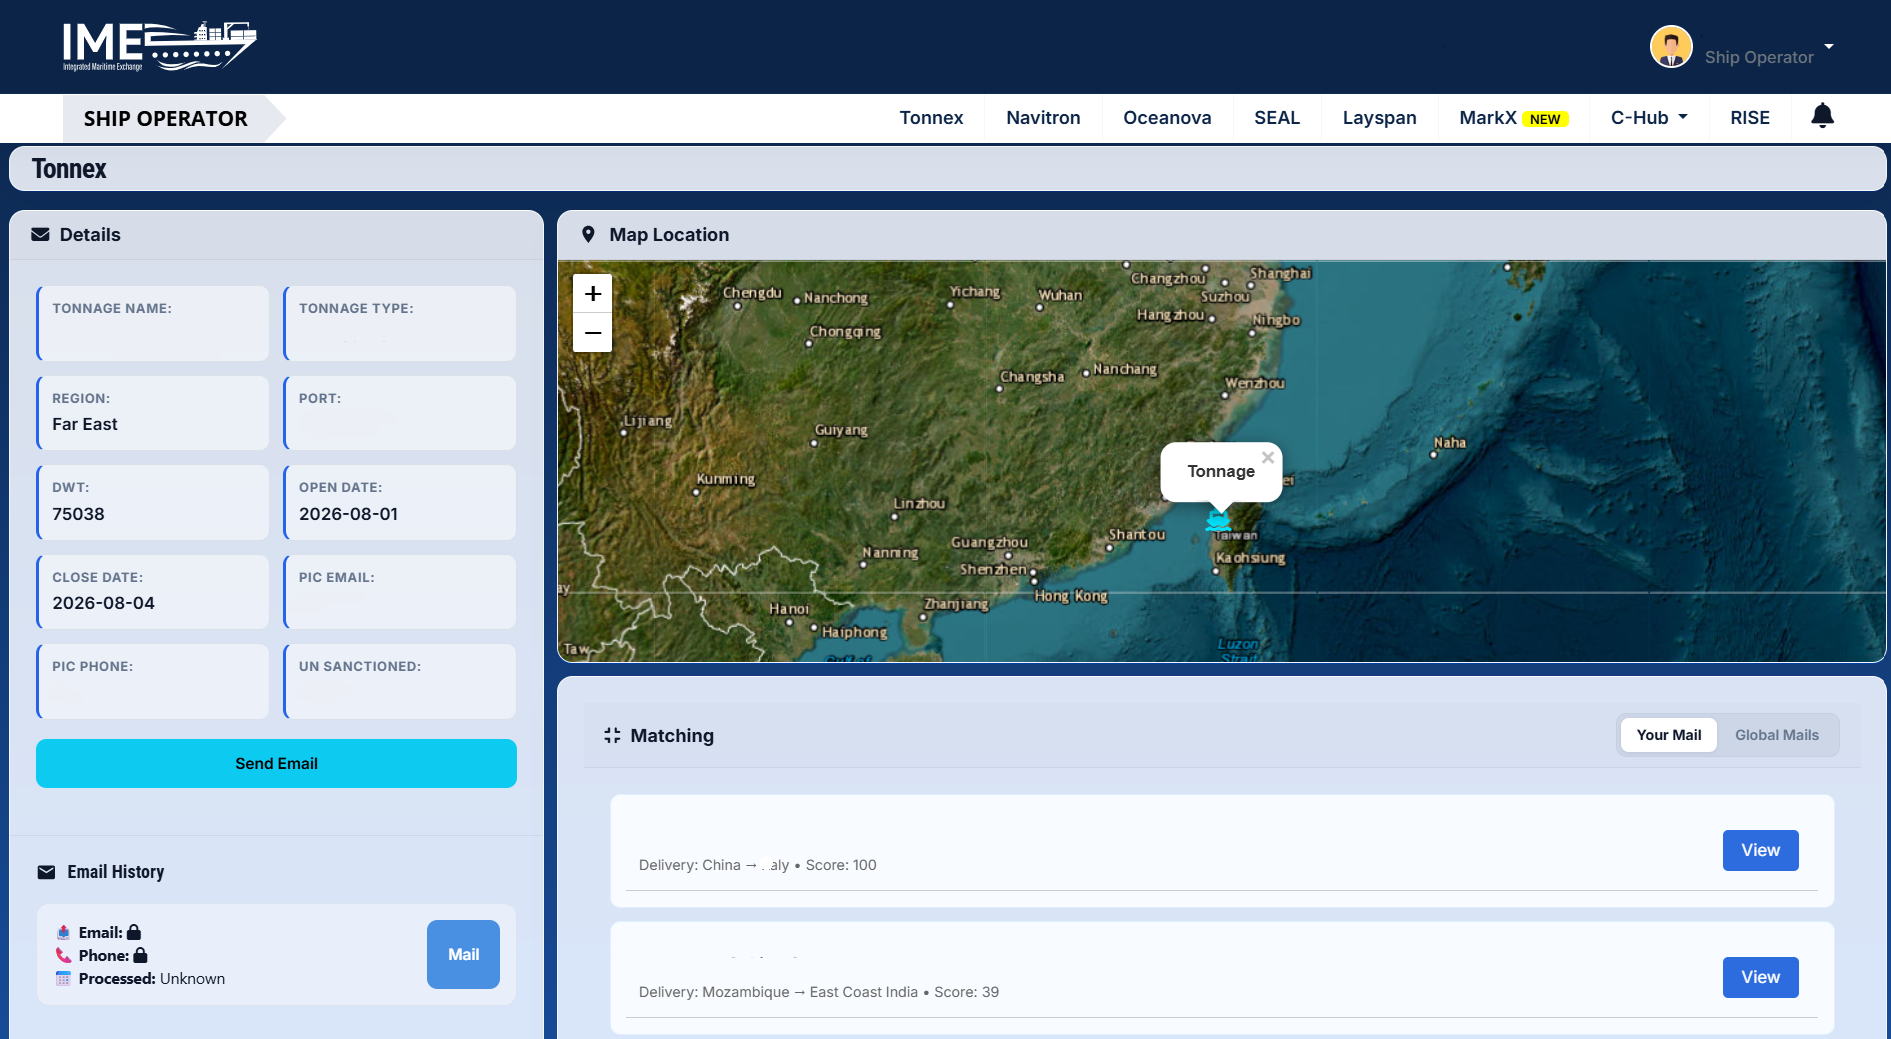1891x1039 pixels.
Task: View the China delivery match, Score 100
Action: [x=1760, y=850]
